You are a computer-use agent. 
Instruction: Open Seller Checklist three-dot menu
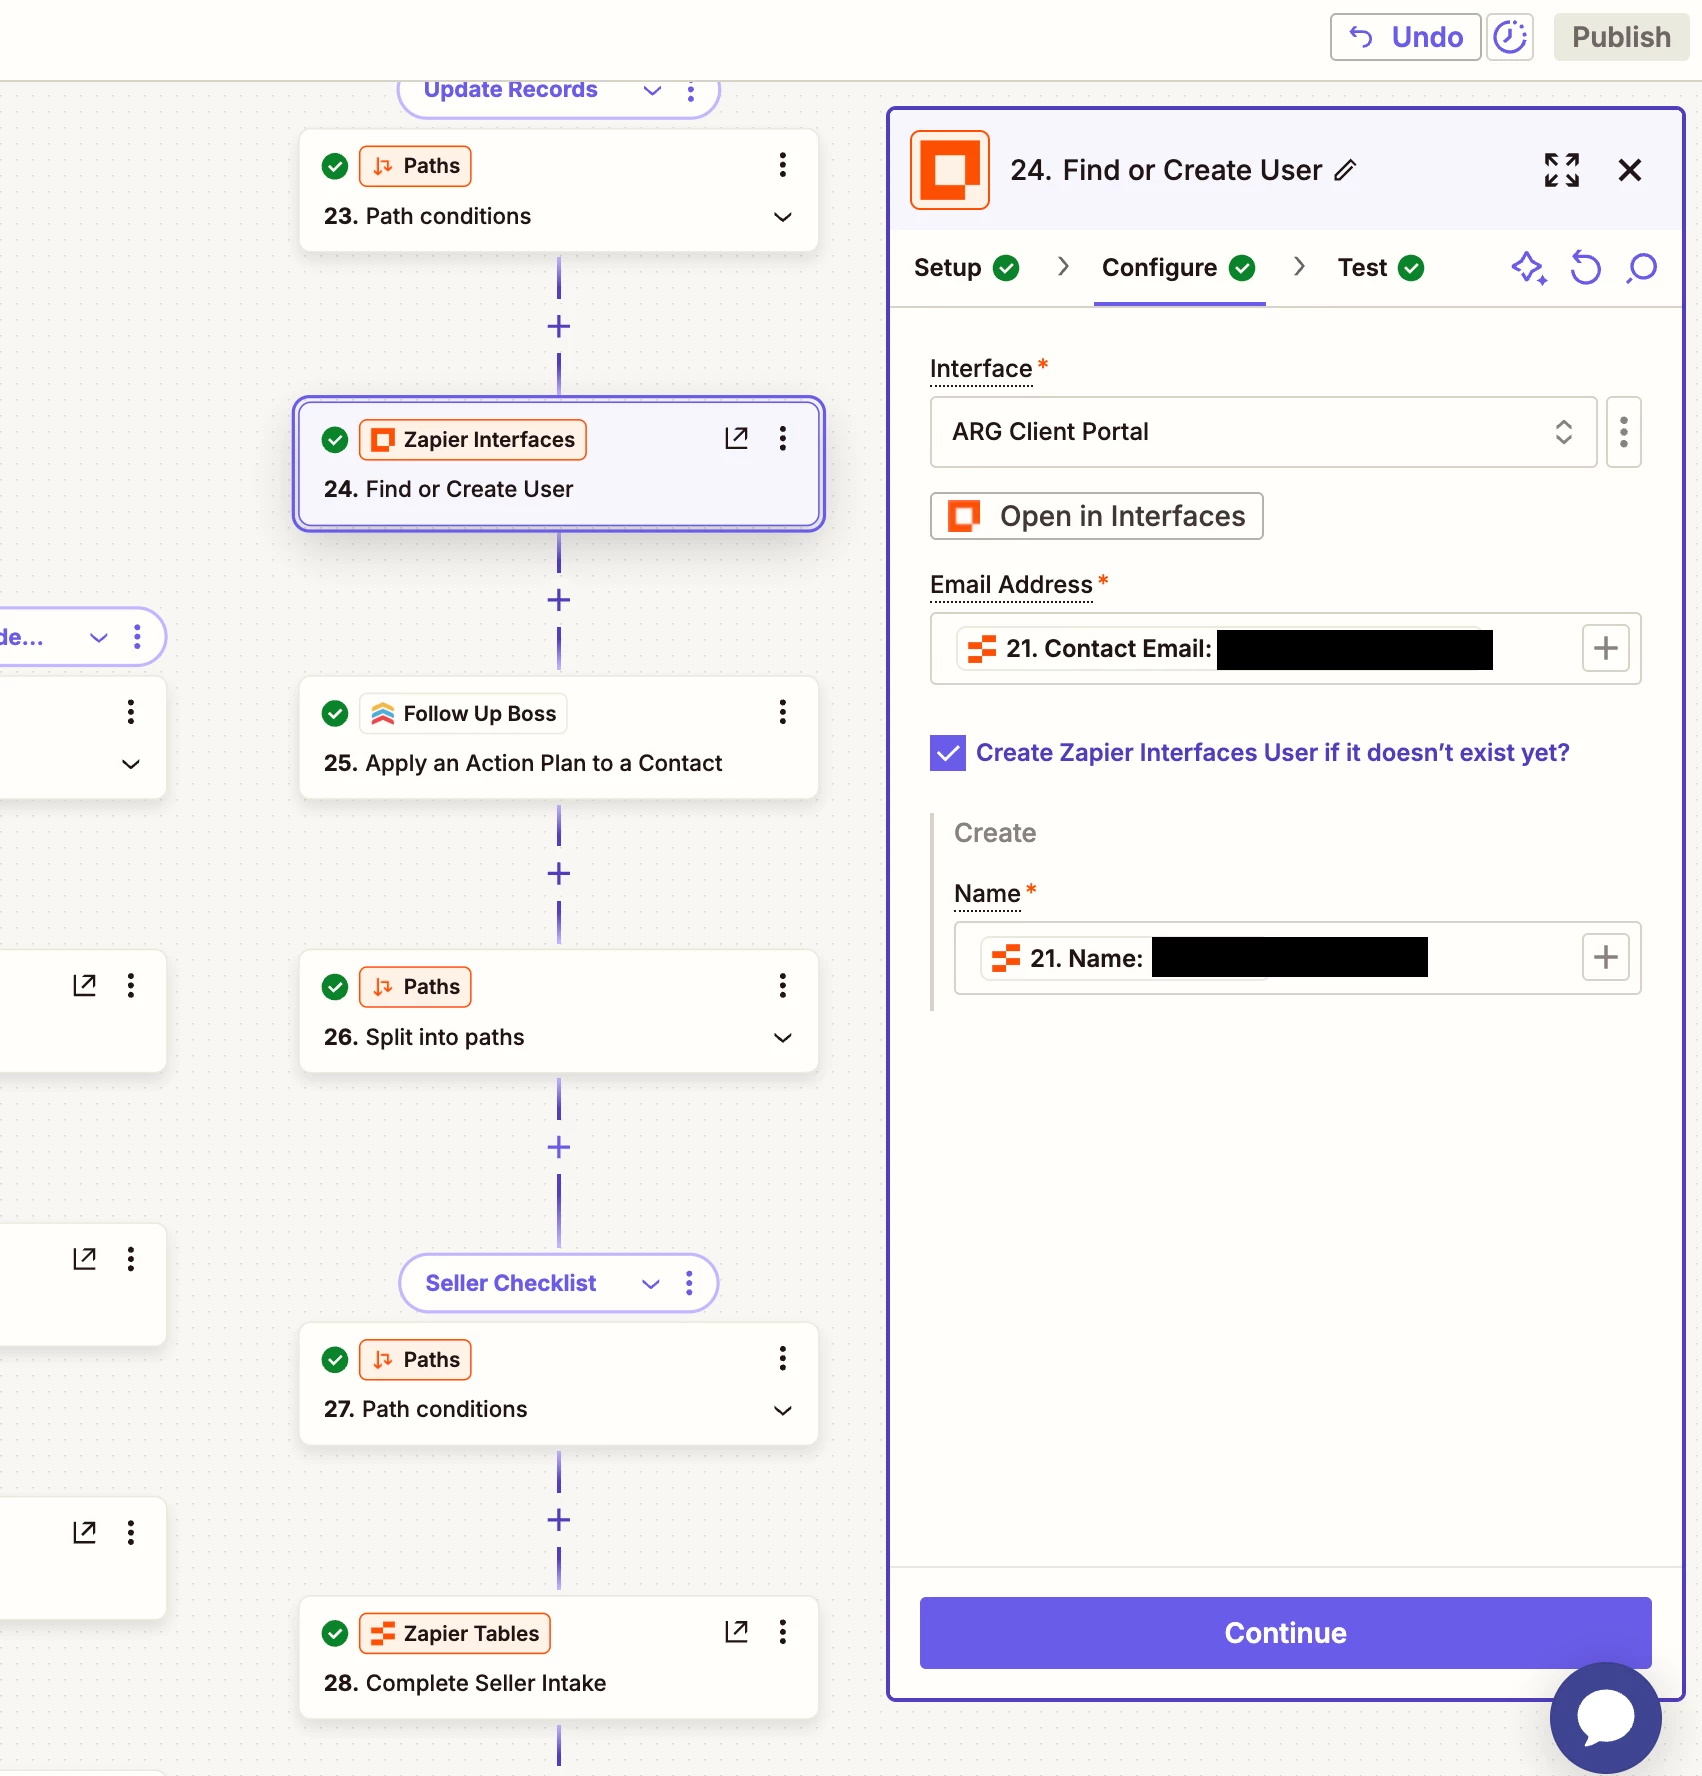pyautogui.click(x=689, y=1283)
